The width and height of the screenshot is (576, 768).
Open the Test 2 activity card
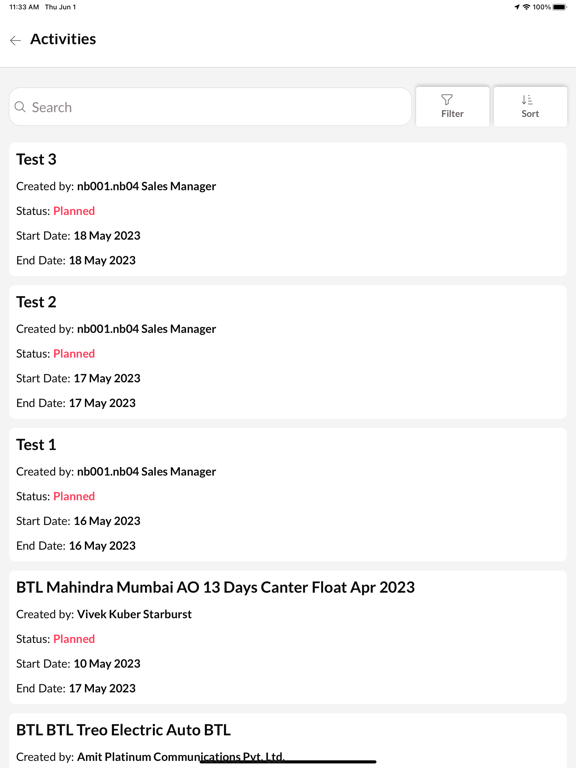click(x=288, y=352)
